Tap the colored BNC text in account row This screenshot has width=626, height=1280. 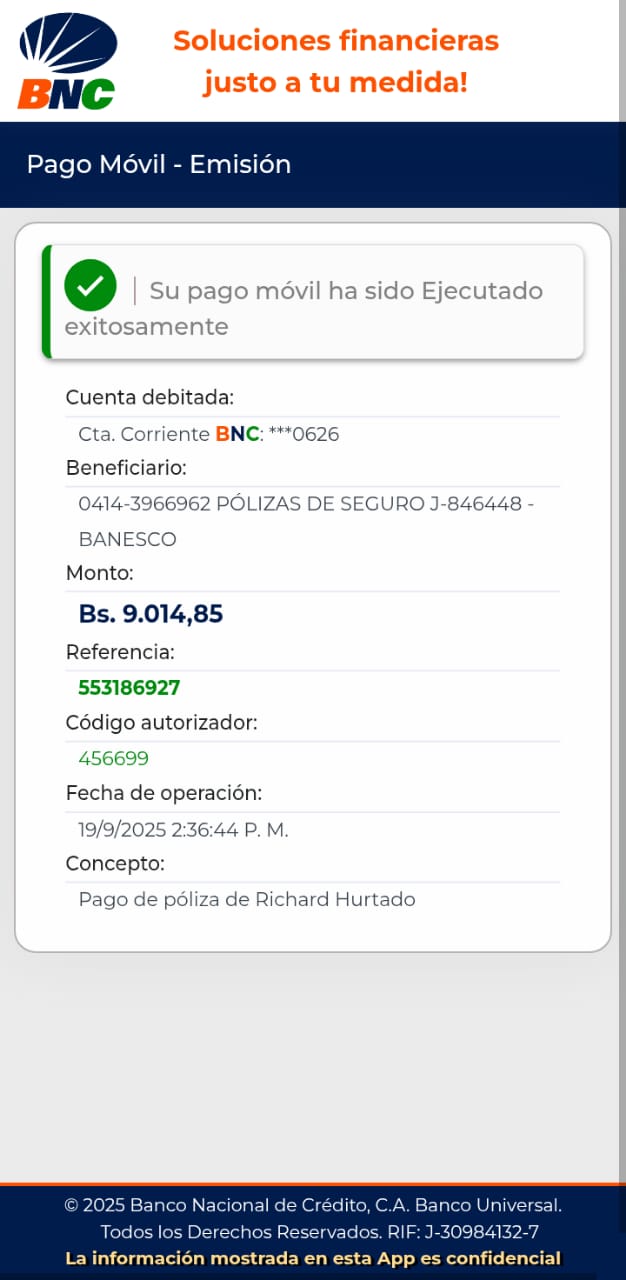pyautogui.click(x=237, y=434)
